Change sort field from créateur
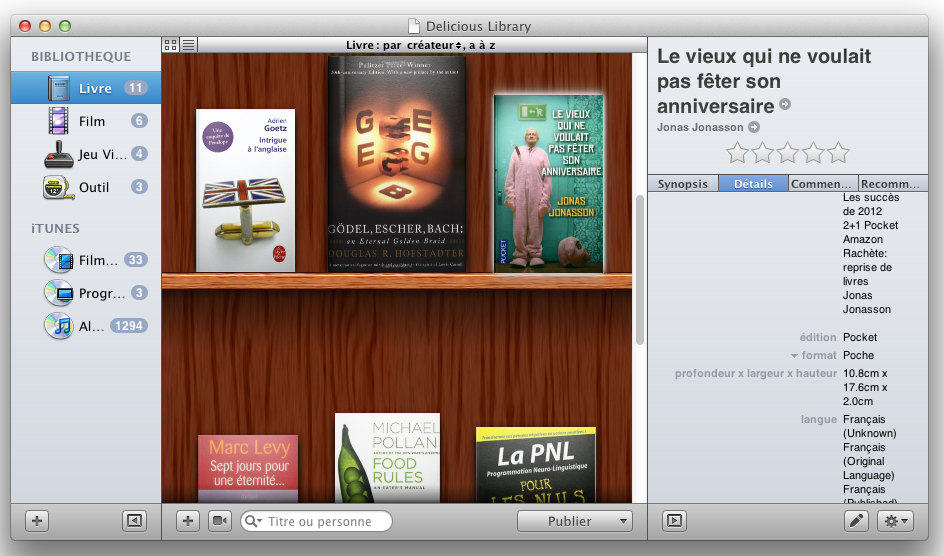Image resolution: width=944 pixels, height=556 pixels. 434,45
